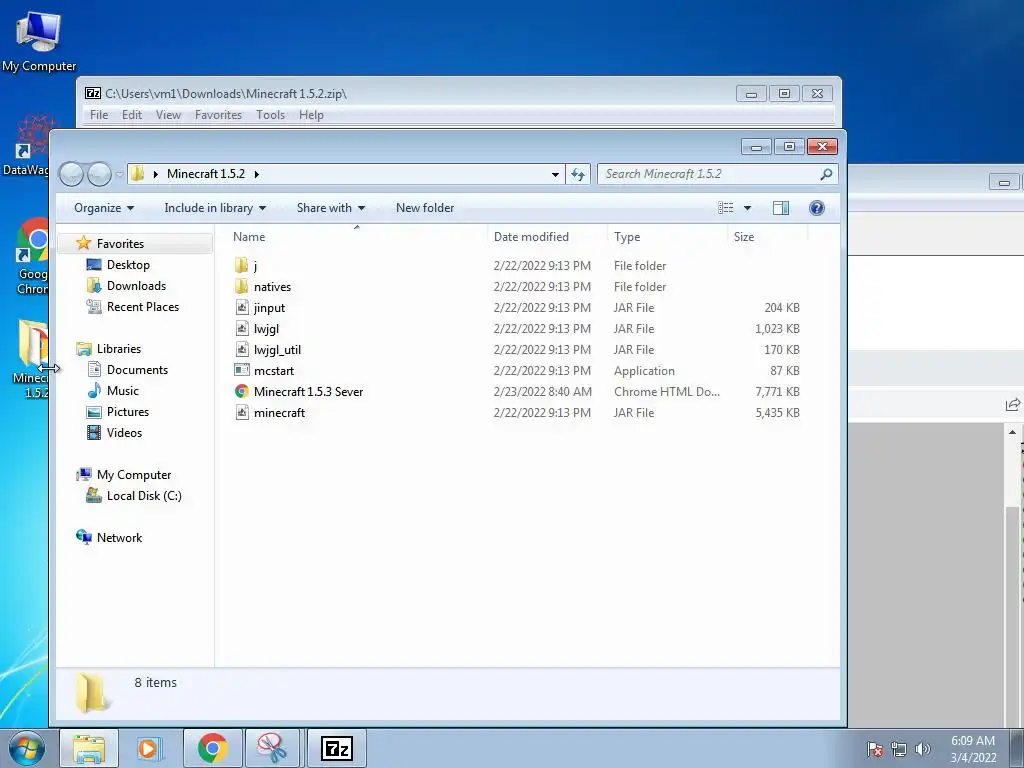Open 7-Zip from taskbar
This screenshot has height=768, width=1024.
(337, 748)
